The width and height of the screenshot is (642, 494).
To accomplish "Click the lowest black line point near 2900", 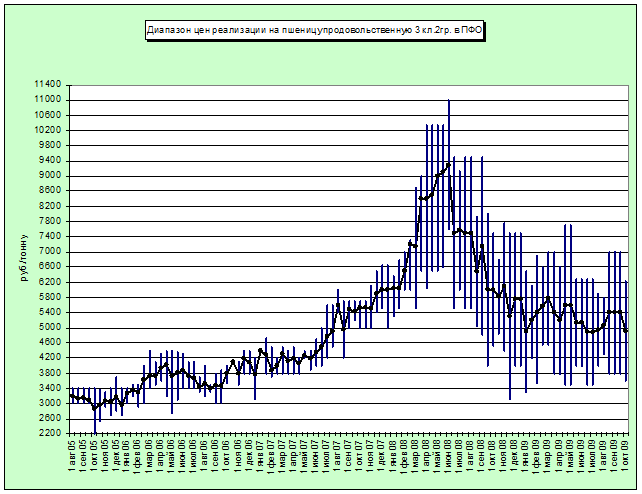I will point(94,408).
